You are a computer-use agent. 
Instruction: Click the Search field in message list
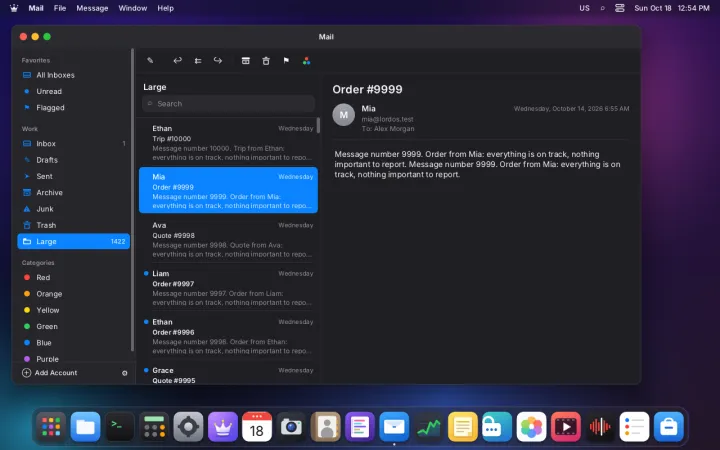click(x=228, y=104)
